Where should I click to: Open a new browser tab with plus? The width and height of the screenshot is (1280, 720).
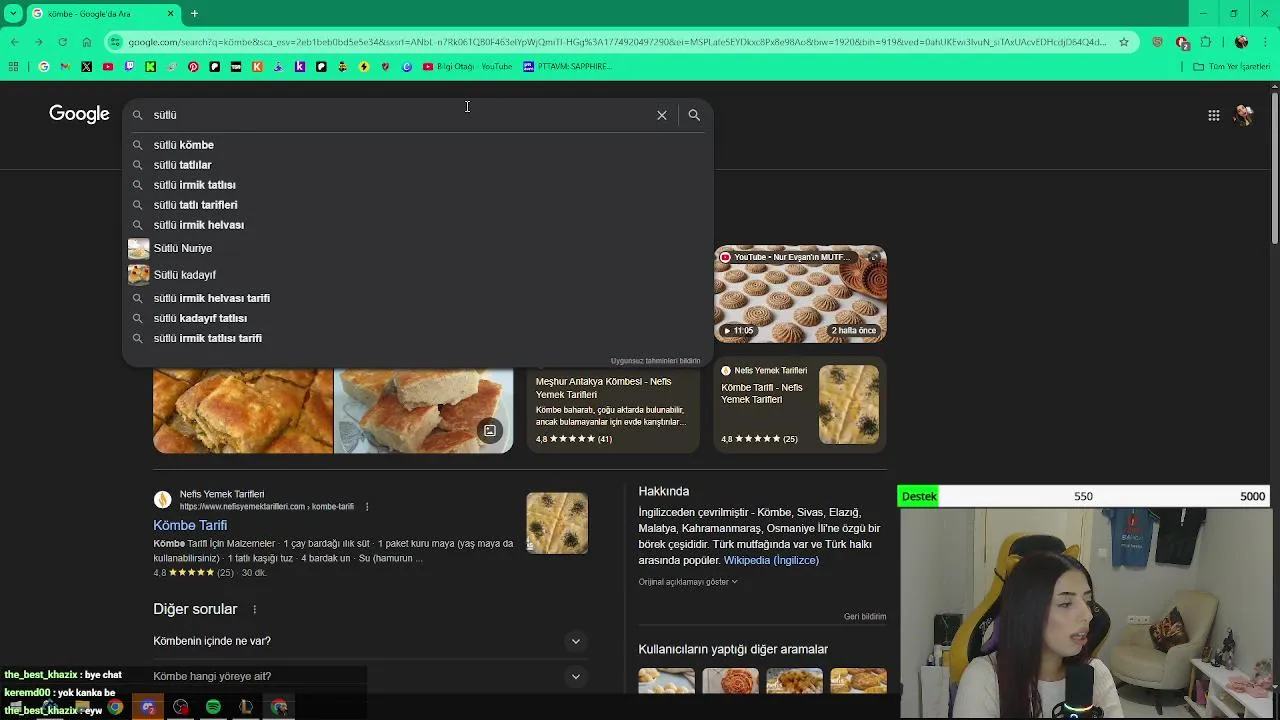[194, 14]
